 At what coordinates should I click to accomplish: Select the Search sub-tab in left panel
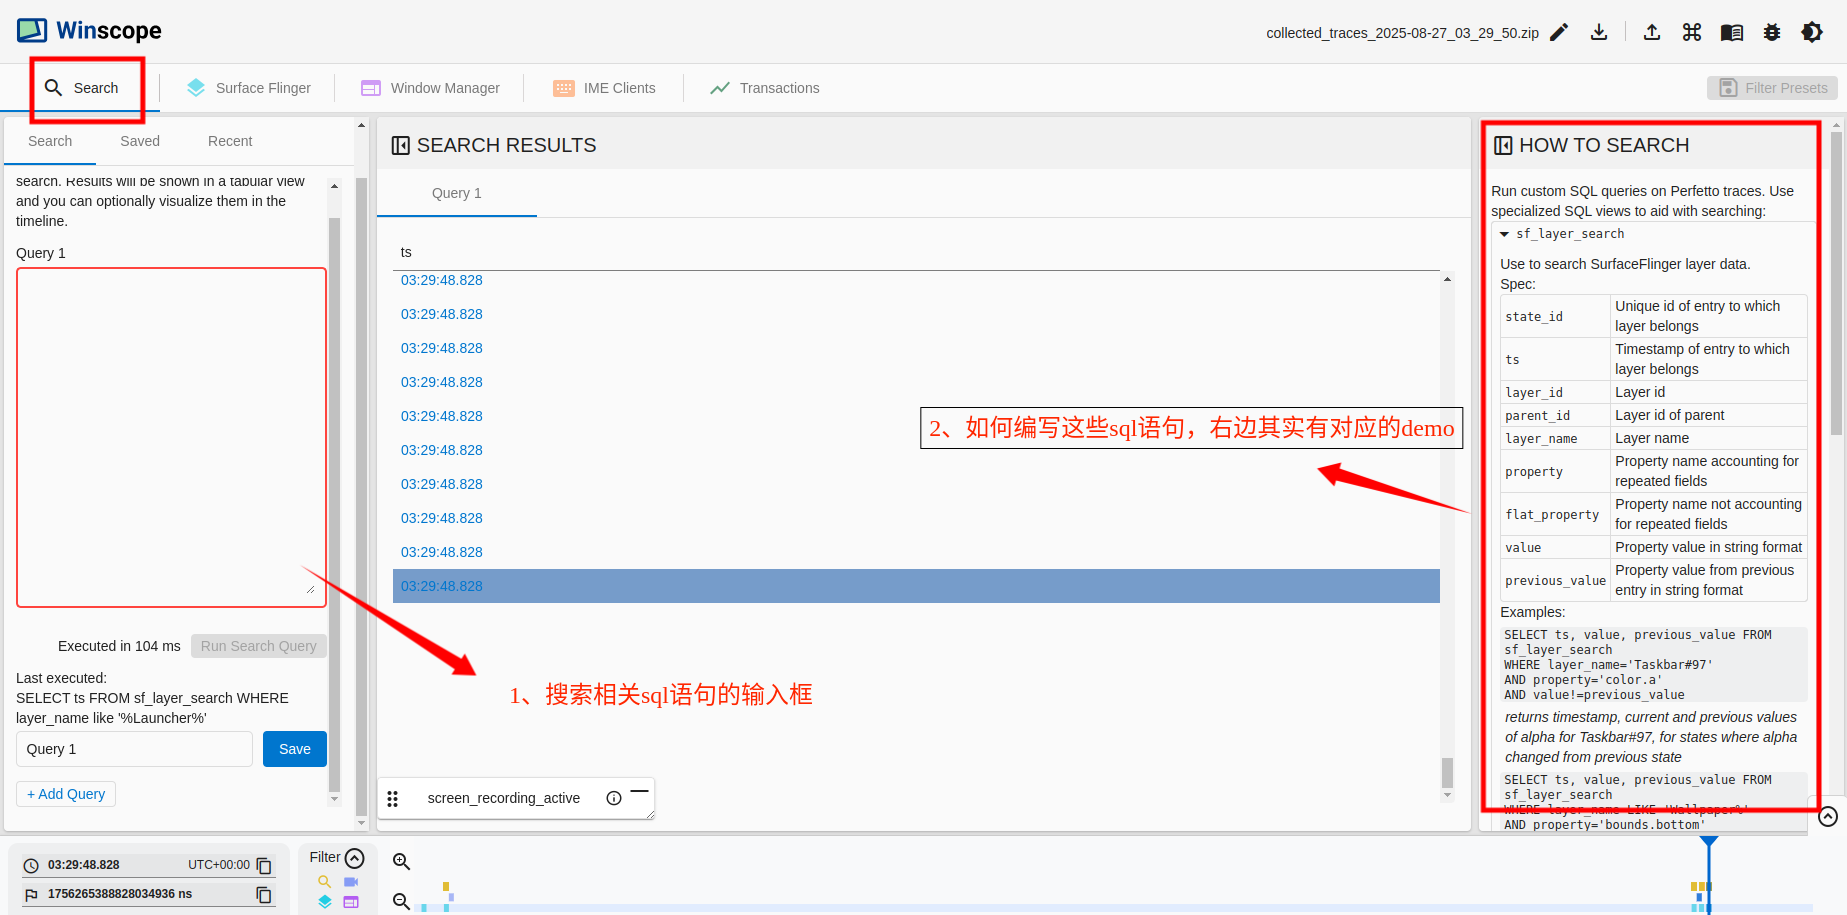[50, 141]
